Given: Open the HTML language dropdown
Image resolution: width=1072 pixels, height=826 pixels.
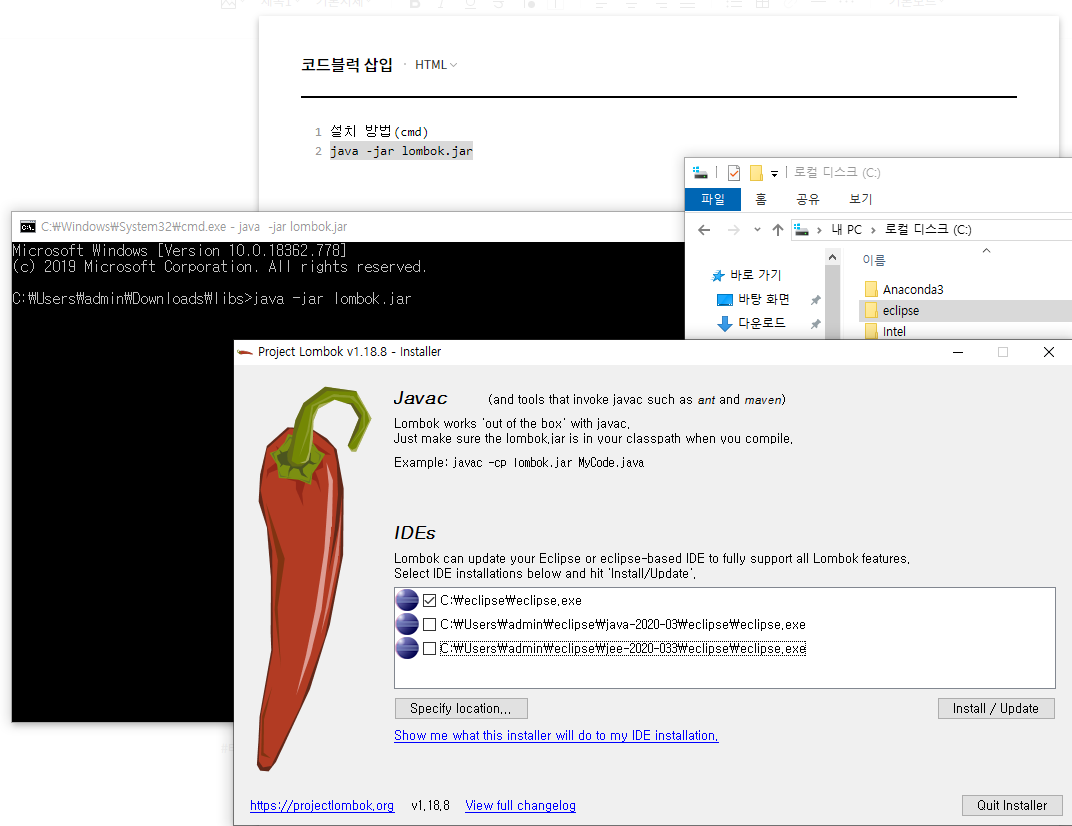Looking at the screenshot, I should coord(436,64).
